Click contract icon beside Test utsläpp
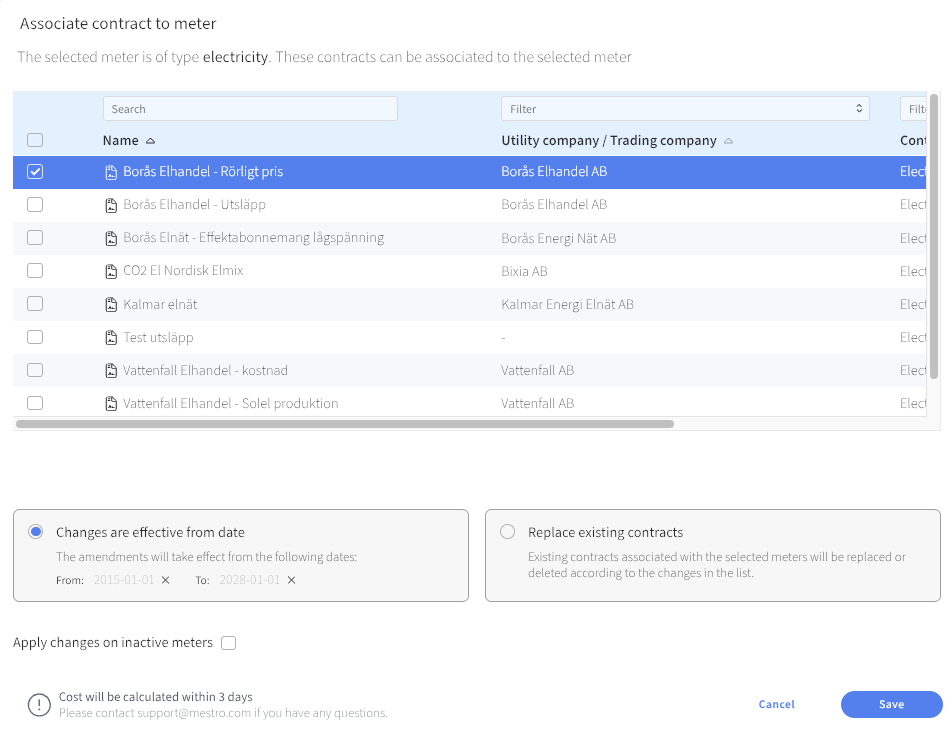 tap(111, 337)
